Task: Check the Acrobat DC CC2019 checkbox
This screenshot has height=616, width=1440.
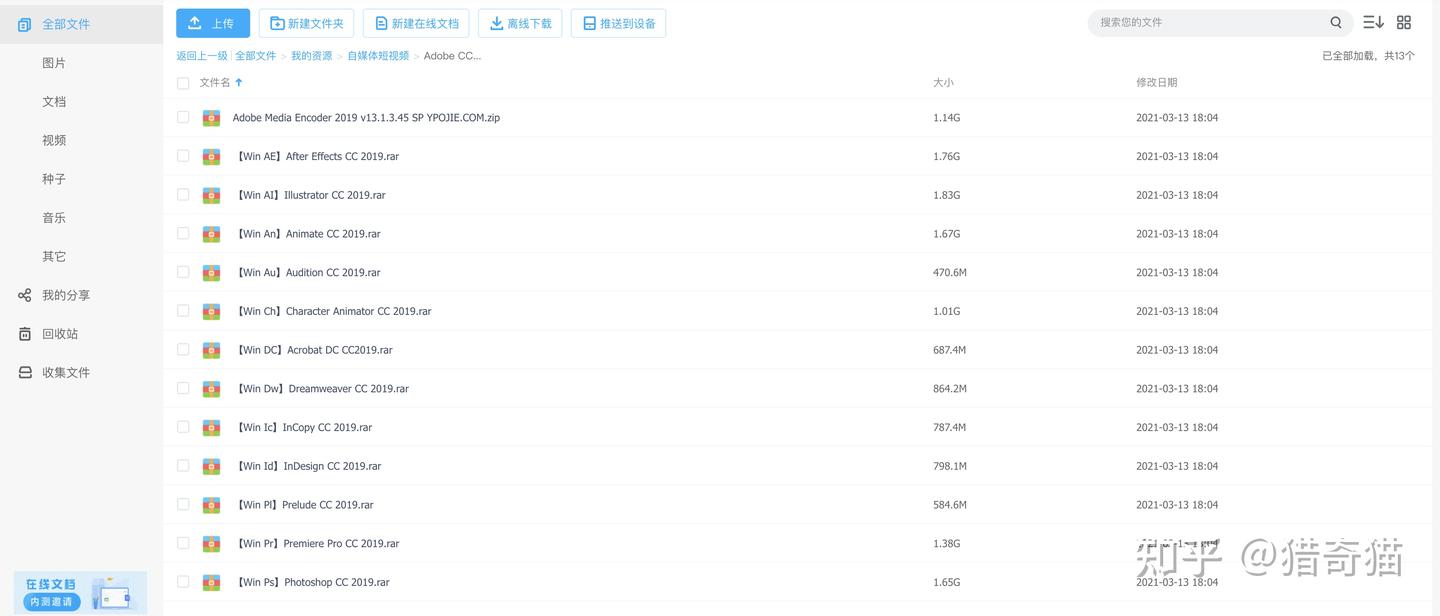Action: pyautogui.click(x=183, y=349)
